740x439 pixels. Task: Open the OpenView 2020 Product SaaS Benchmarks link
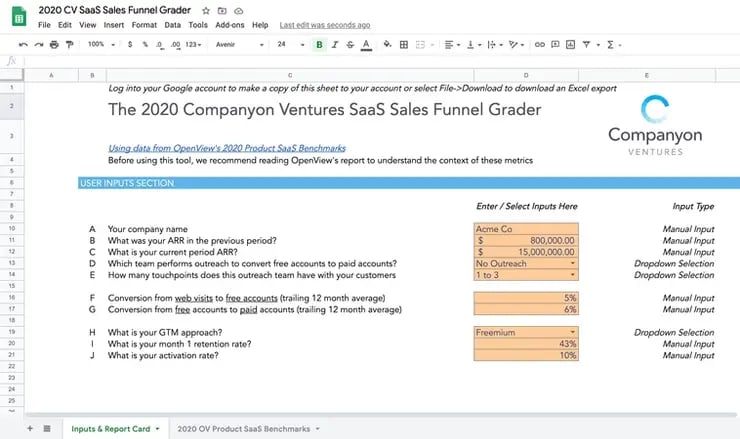pyautogui.click(x=227, y=148)
